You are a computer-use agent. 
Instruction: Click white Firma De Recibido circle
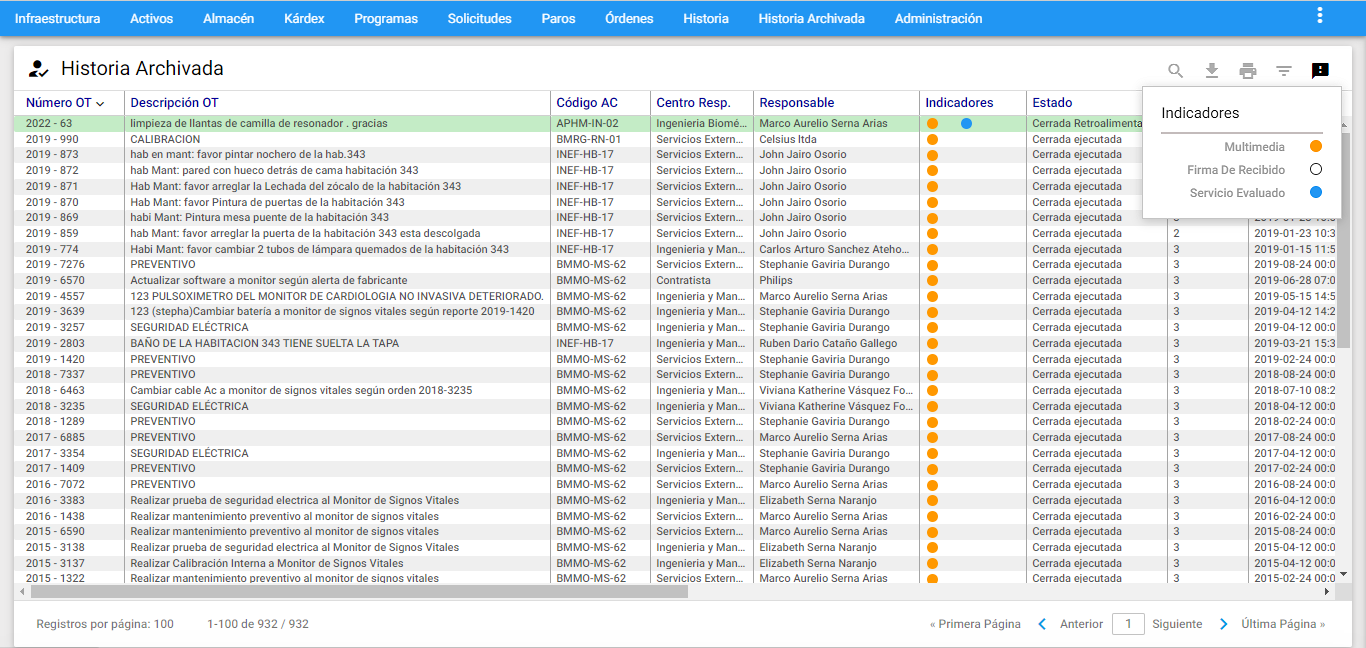click(x=1316, y=170)
